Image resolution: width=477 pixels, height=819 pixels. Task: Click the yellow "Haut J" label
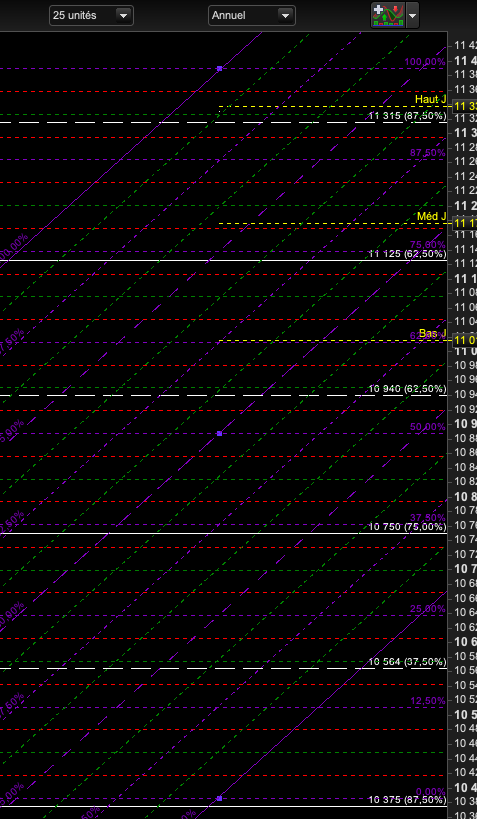(x=431, y=99)
